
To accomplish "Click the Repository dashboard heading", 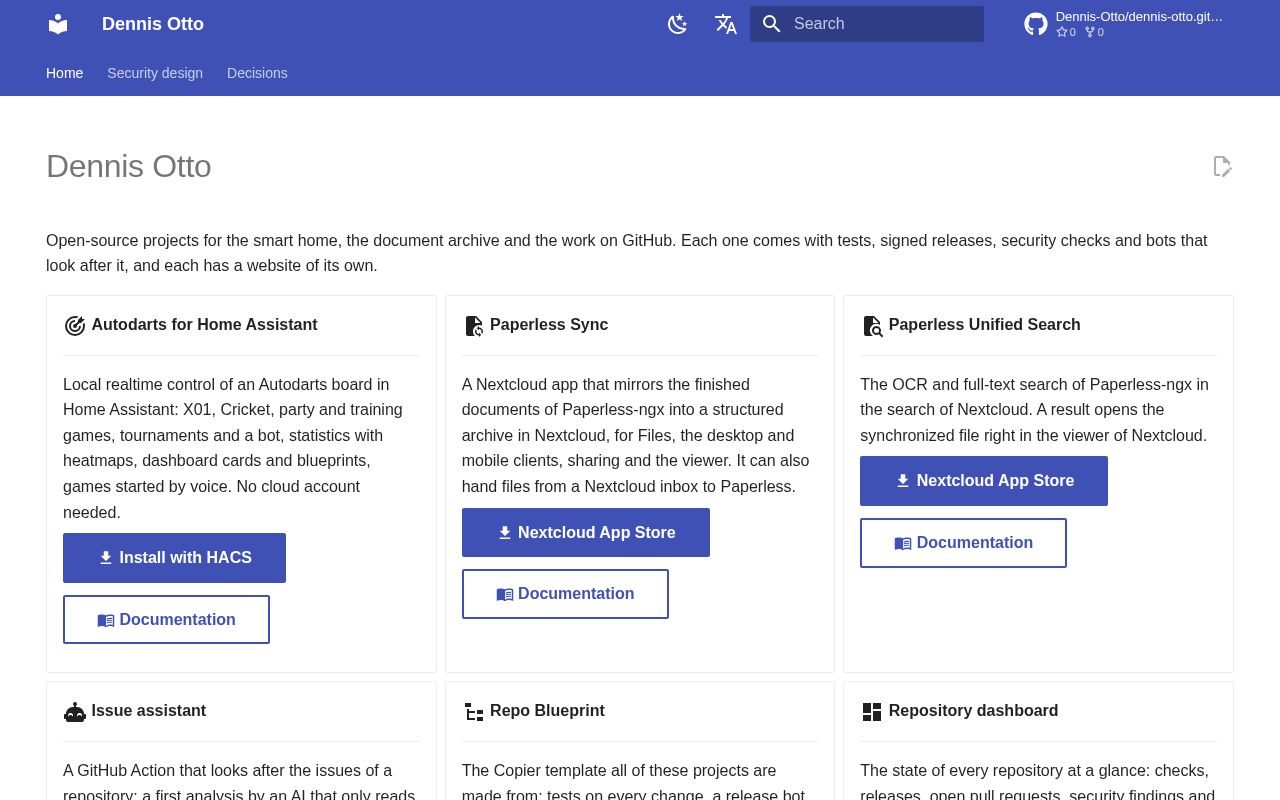I will coord(973,711).
